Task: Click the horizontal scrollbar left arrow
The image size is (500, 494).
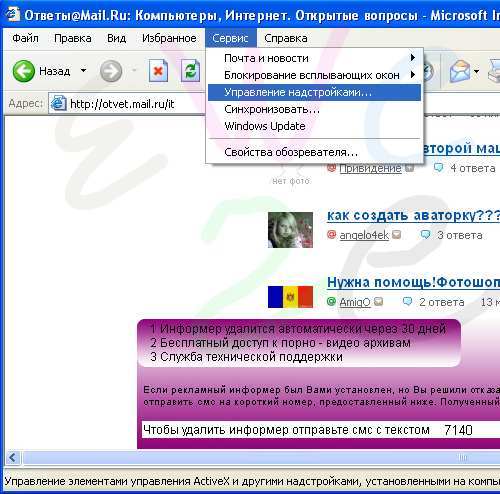Action: click(12, 457)
